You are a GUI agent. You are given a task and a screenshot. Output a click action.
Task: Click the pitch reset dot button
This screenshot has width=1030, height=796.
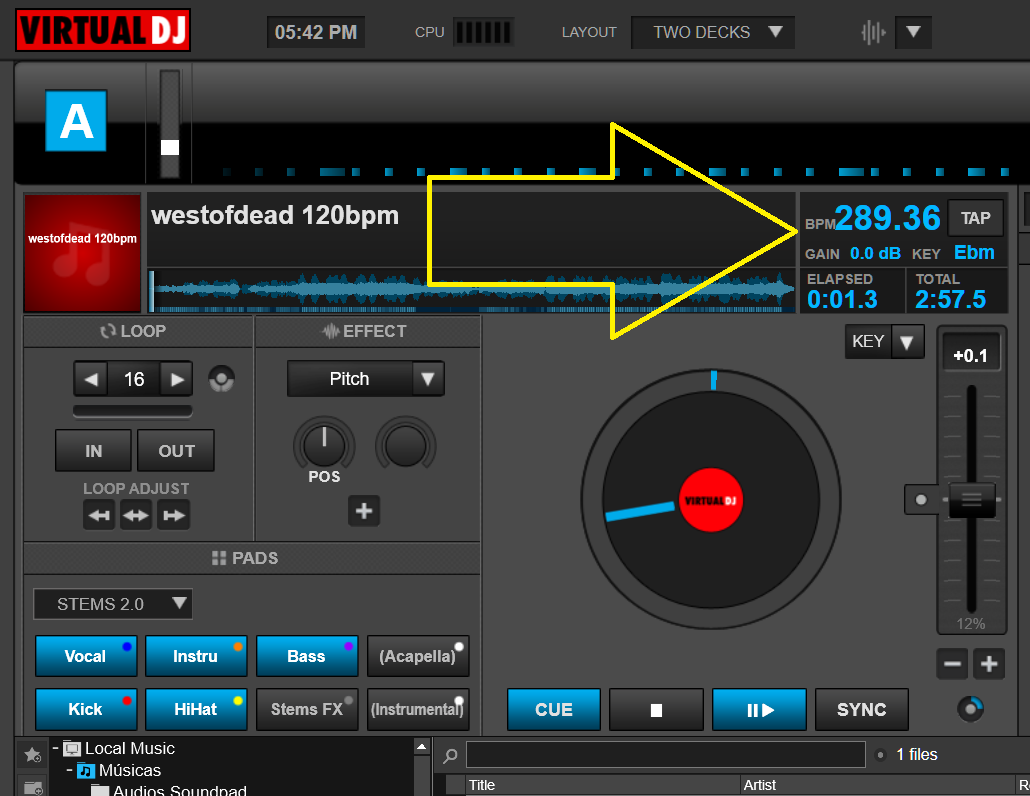pos(921,500)
